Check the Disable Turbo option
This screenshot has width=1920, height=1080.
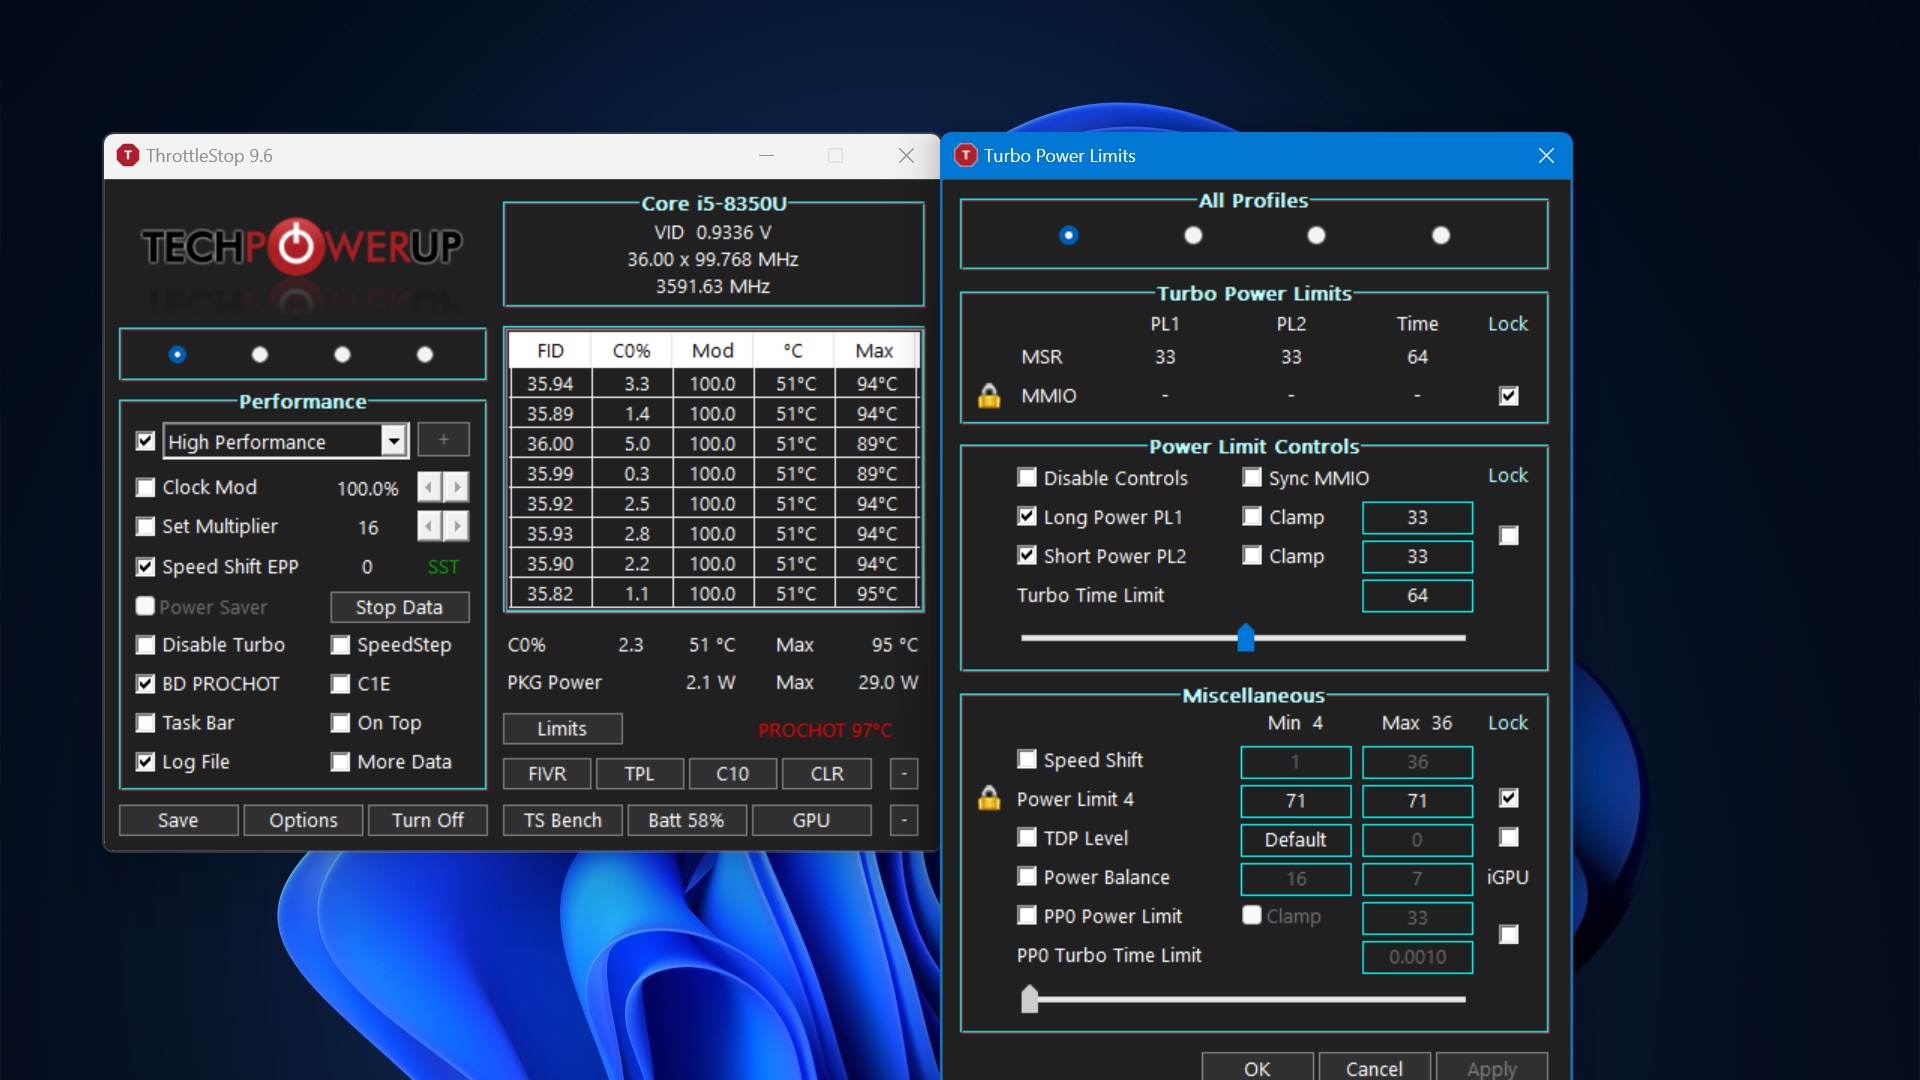(146, 645)
